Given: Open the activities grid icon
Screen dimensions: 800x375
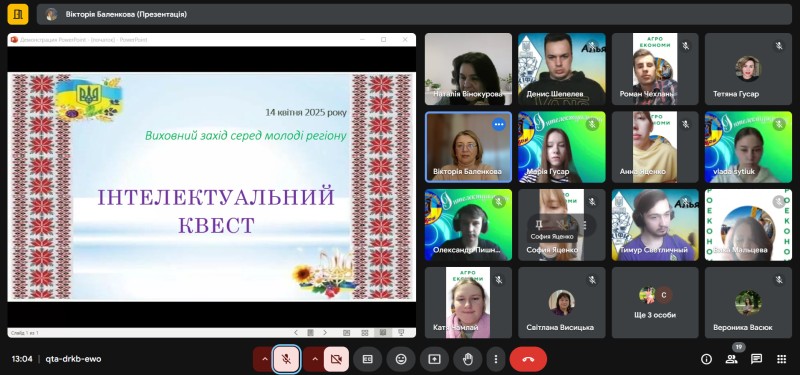Looking at the screenshot, I should pyautogui.click(x=782, y=359).
